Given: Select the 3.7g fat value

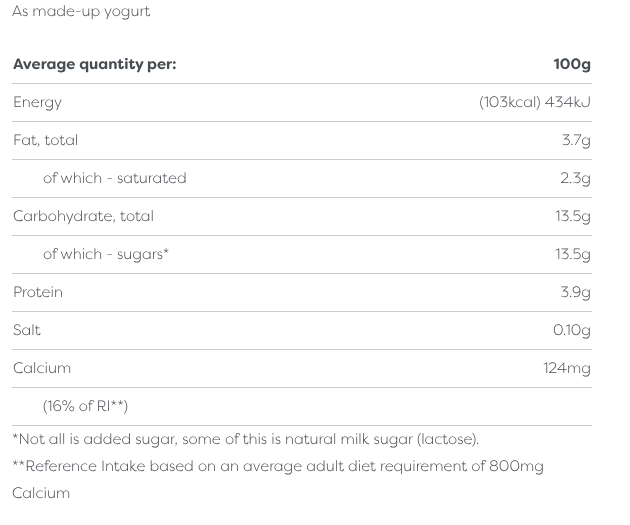Looking at the screenshot, I should click(x=576, y=140).
